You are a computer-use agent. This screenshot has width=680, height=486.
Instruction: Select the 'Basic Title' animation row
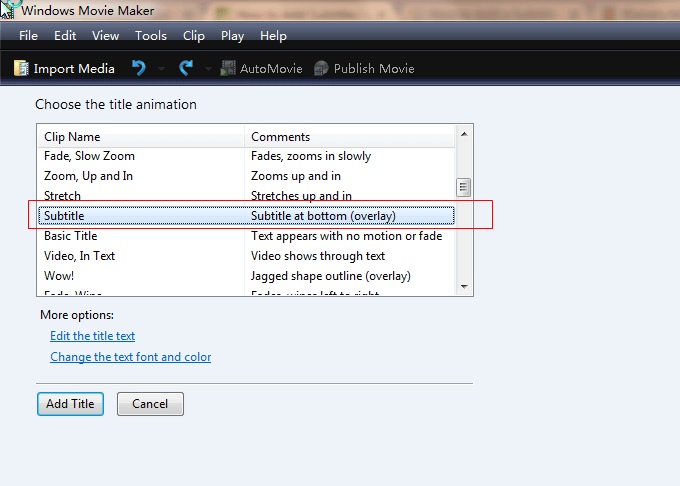click(71, 236)
